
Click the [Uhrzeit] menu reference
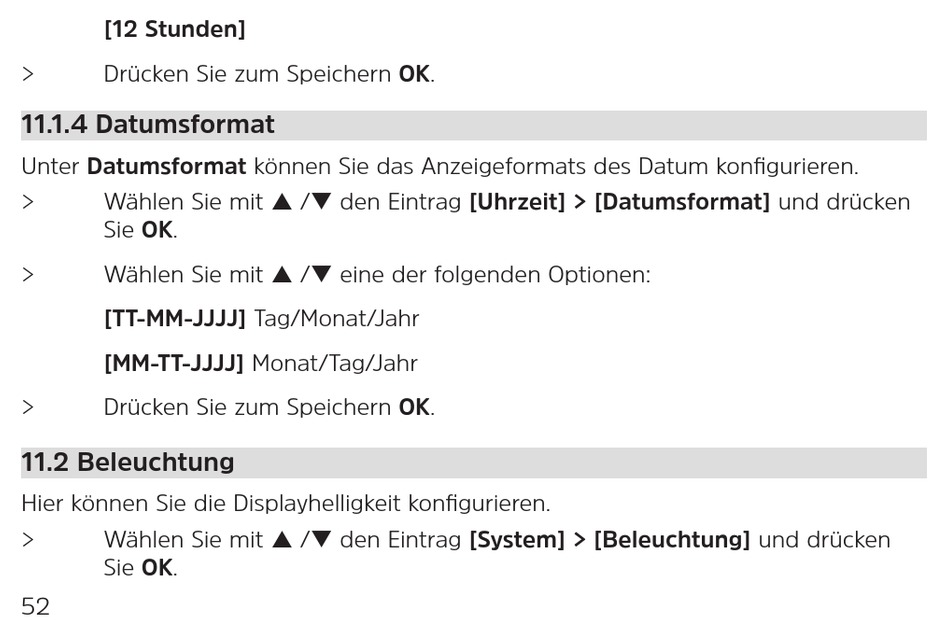coord(517,202)
